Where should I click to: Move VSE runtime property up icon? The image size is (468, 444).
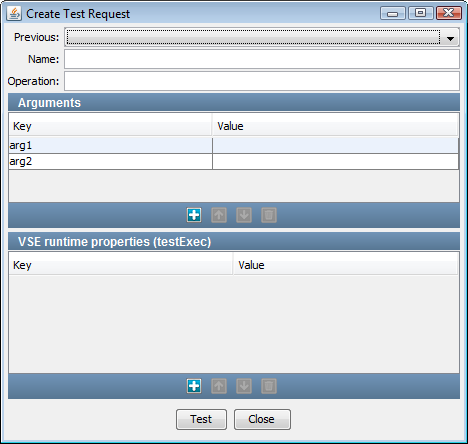tap(219, 386)
